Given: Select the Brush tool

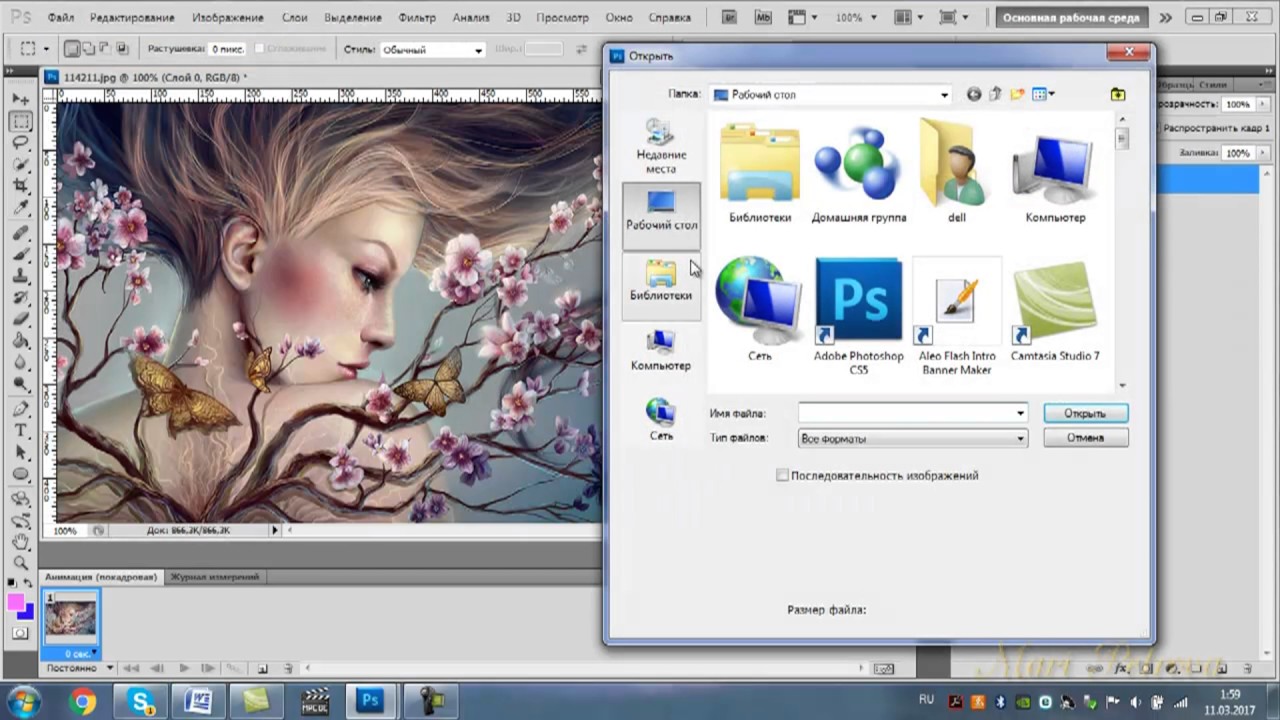Looking at the screenshot, I should click(x=20, y=255).
